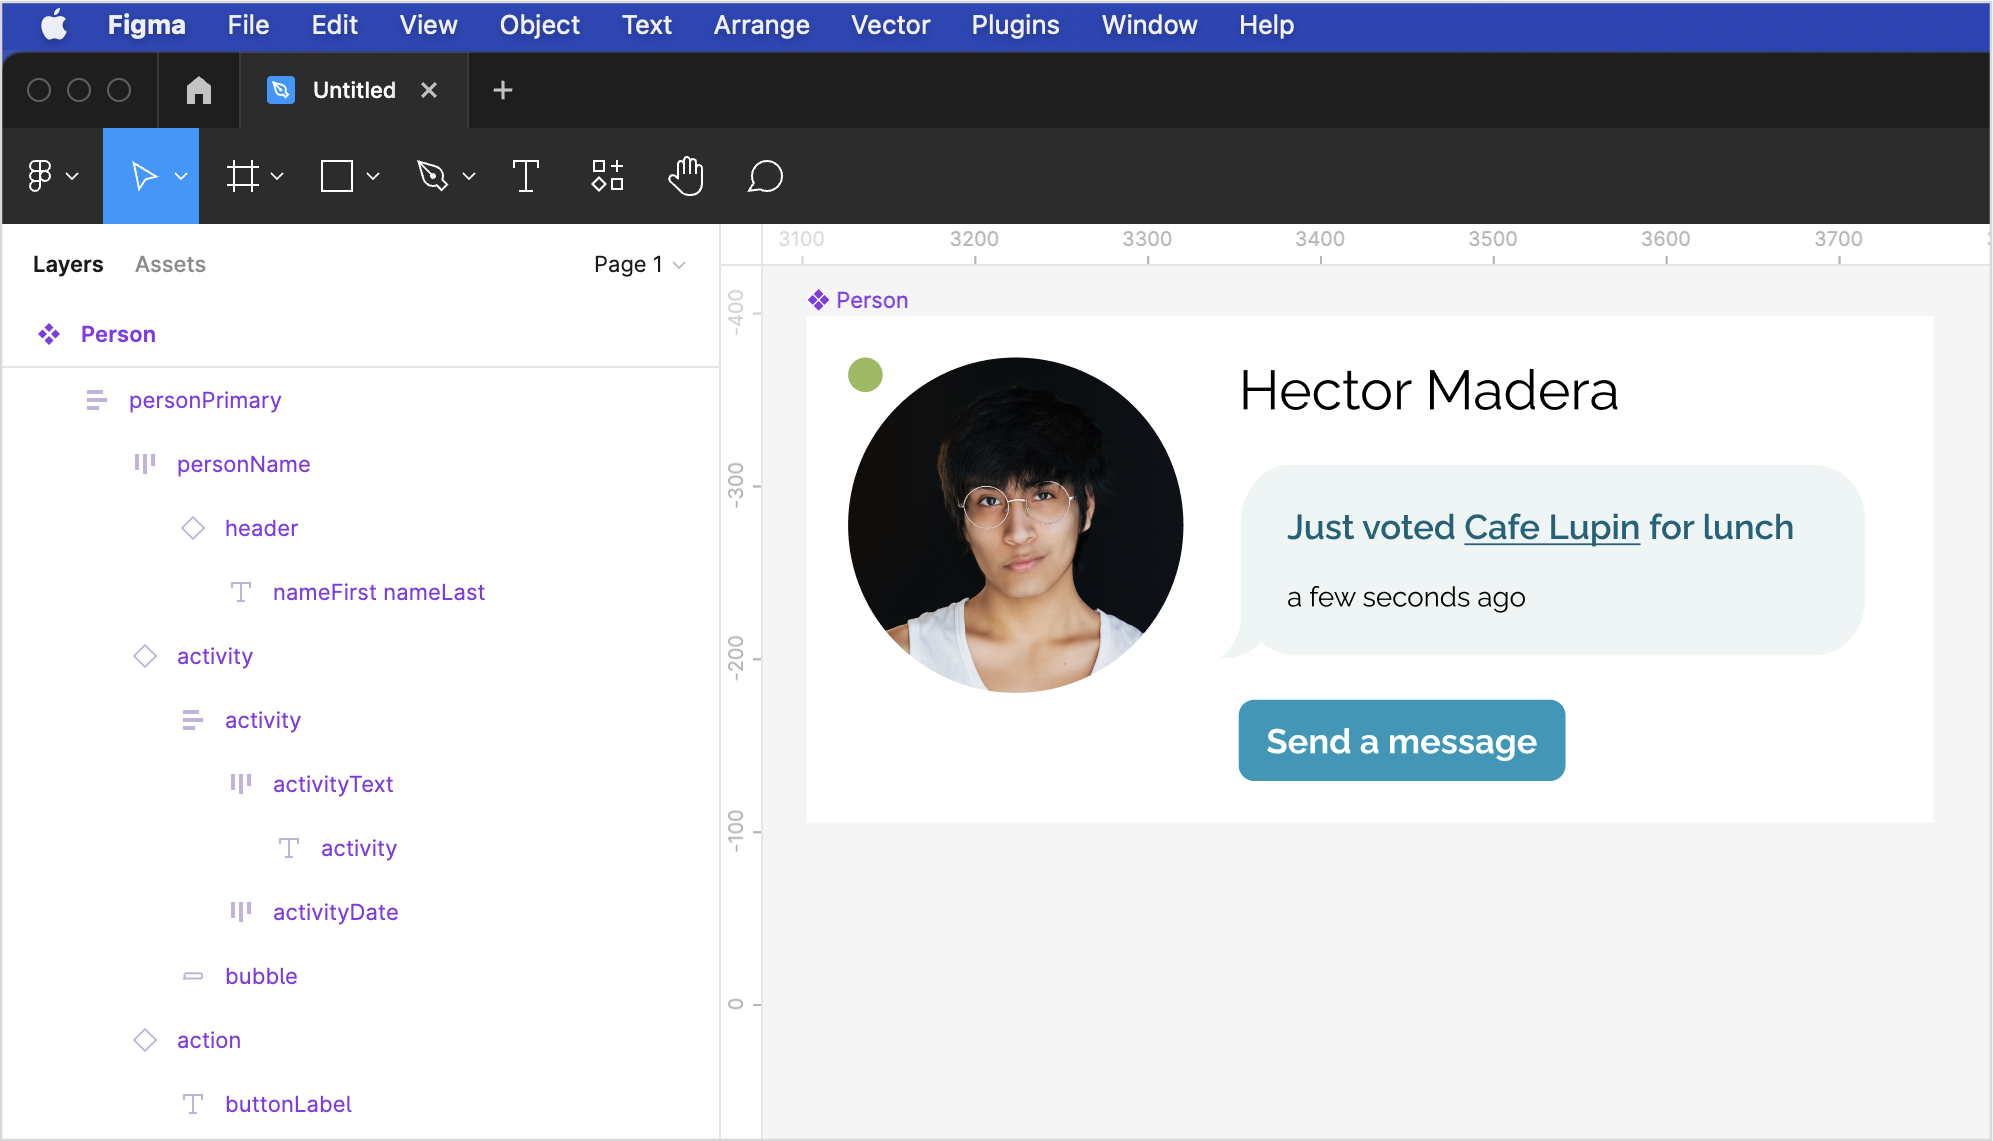
Task: Click the Cafe Lupin link text
Action: point(1550,527)
